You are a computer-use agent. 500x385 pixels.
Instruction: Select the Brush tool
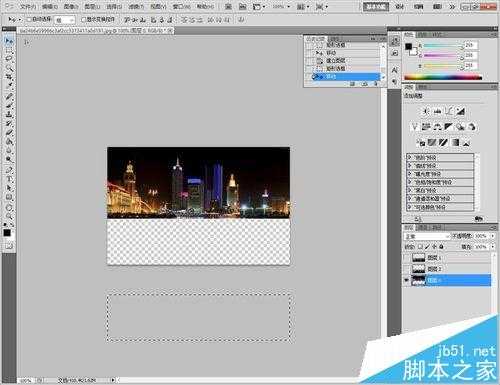(9, 106)
